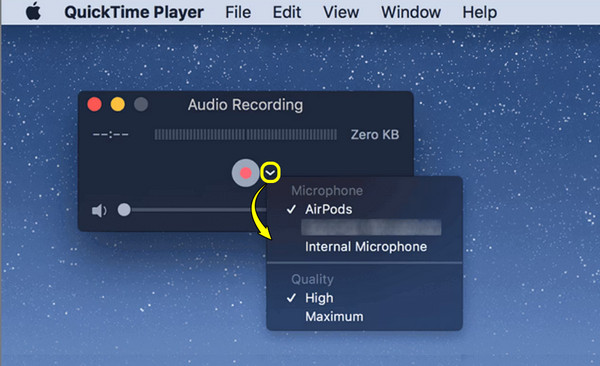
Task: Click the Zero KB file size label
Action: coord(375,135)
